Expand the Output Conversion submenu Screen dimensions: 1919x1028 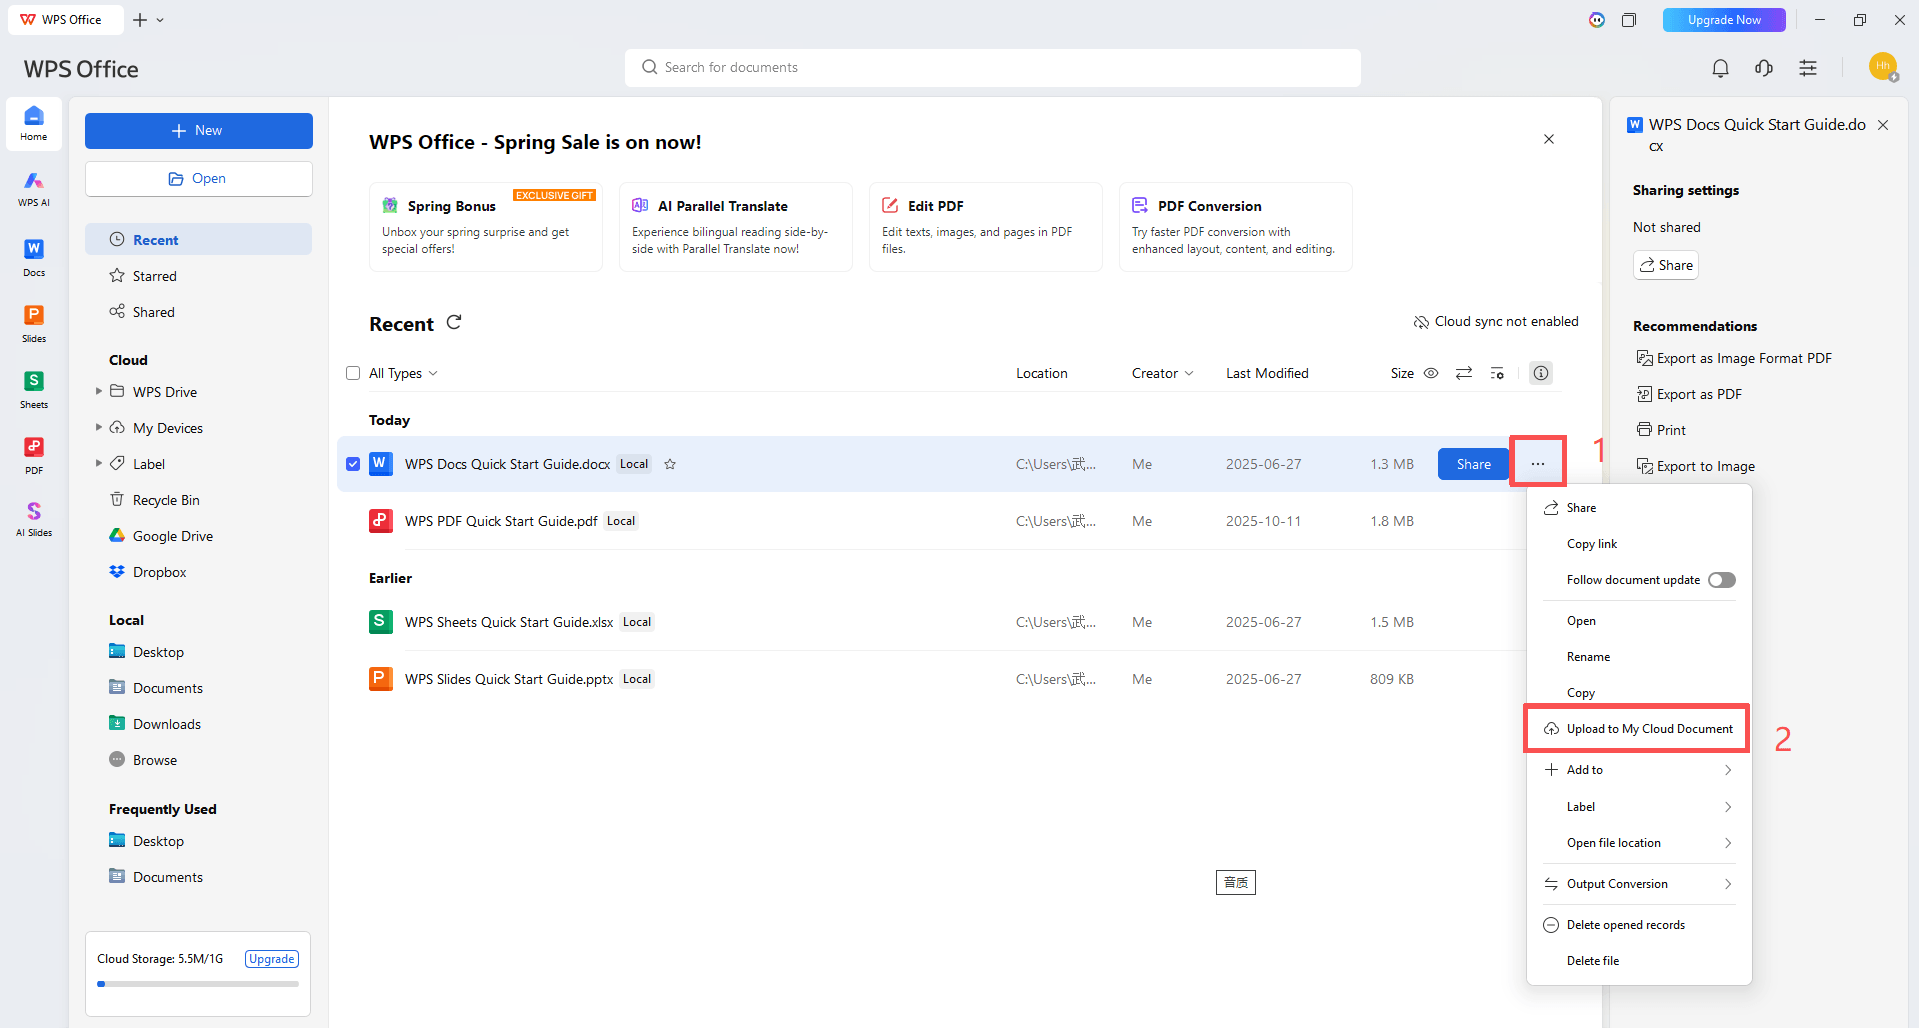[1638, 884]
